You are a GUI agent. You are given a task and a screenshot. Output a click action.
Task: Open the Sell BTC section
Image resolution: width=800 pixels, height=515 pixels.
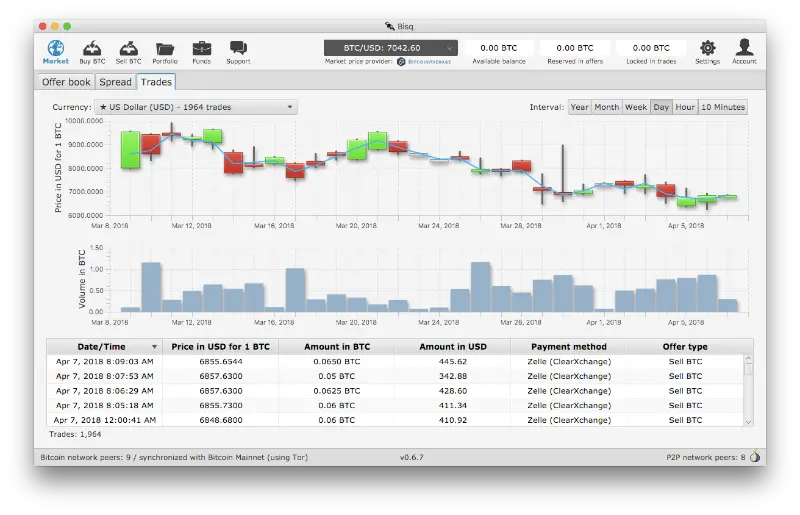click(129, 52)
